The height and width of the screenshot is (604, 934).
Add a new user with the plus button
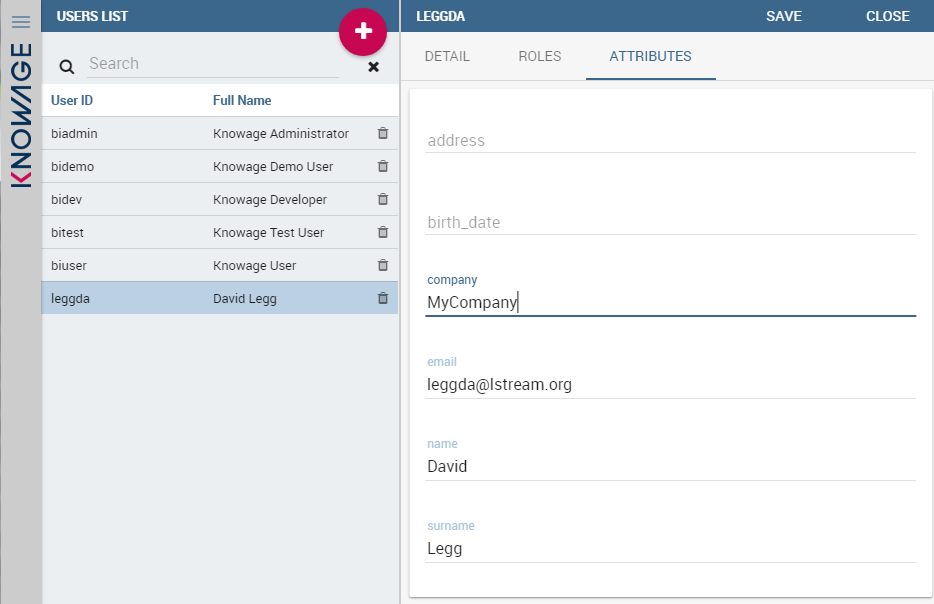pos(362,31)
